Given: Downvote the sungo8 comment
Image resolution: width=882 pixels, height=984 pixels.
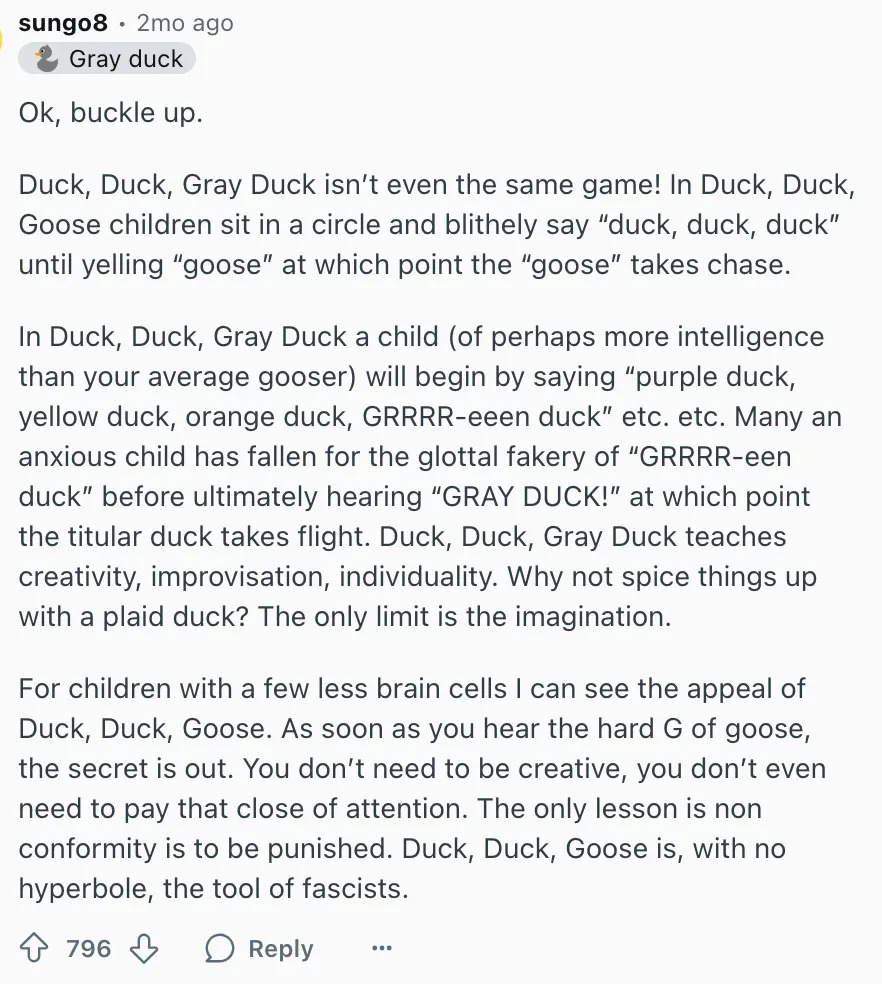Looking at the screenshot, I should click(145, 948).
